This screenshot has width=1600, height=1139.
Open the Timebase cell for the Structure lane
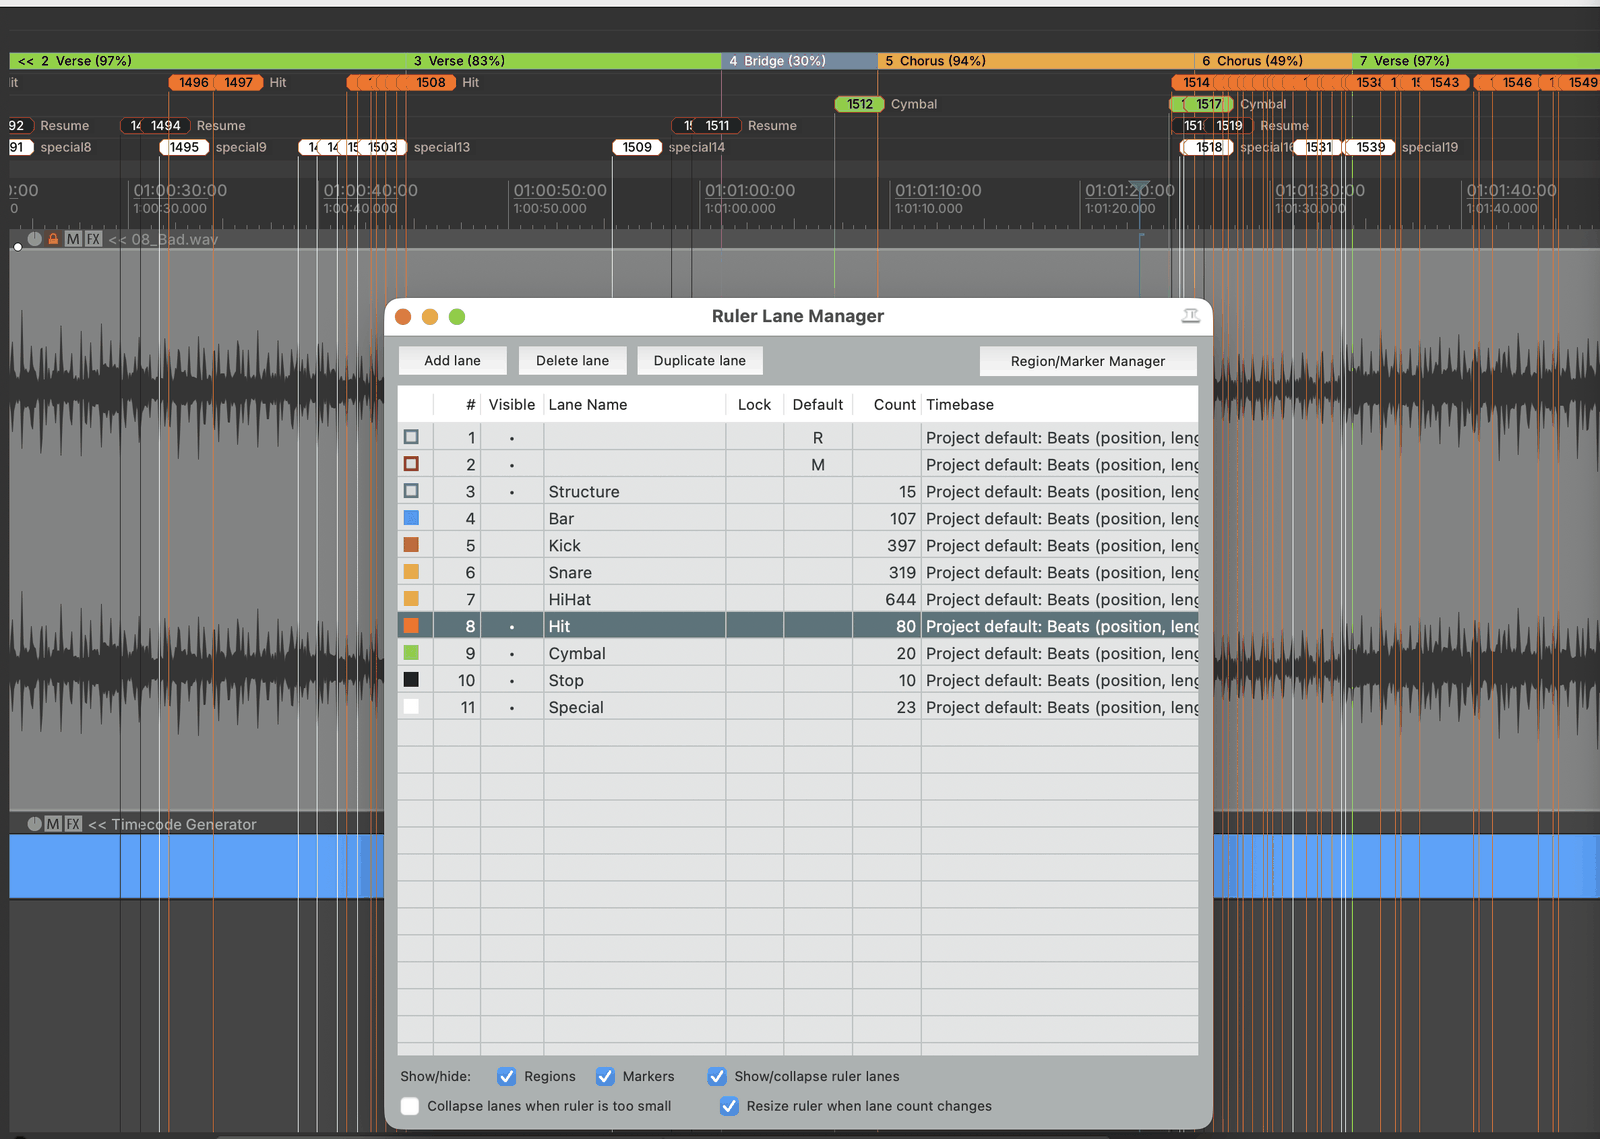click(1060, 492)
